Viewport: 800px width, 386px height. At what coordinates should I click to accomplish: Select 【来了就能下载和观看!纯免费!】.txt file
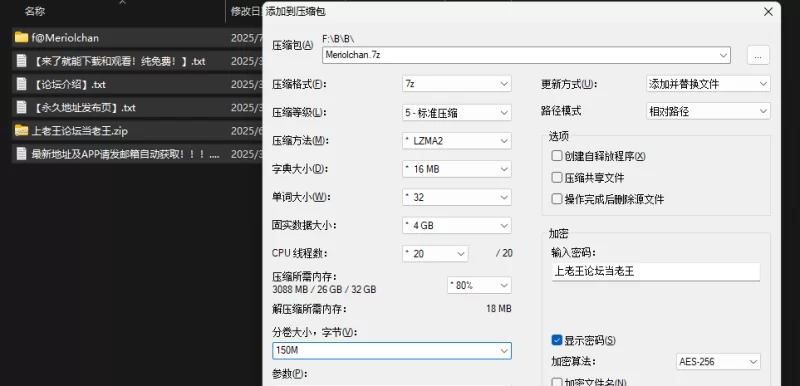pos(136,61)
